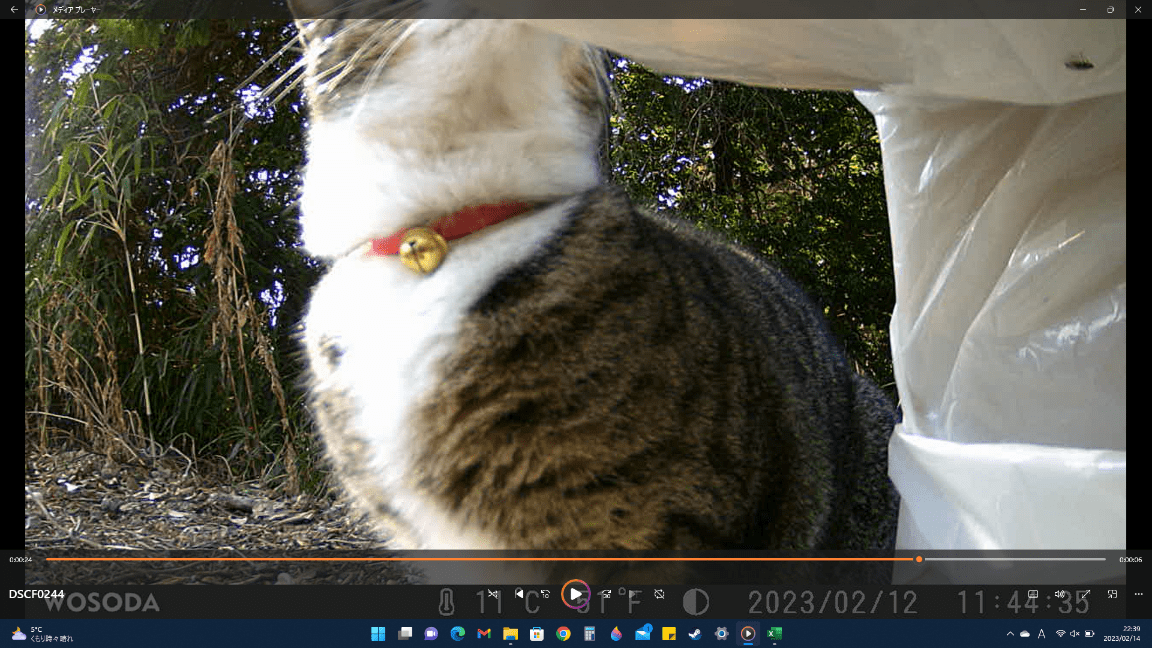Open File Explorer from the taskbar
This screenshot has width=1152, height=648.
coord(511,633)
